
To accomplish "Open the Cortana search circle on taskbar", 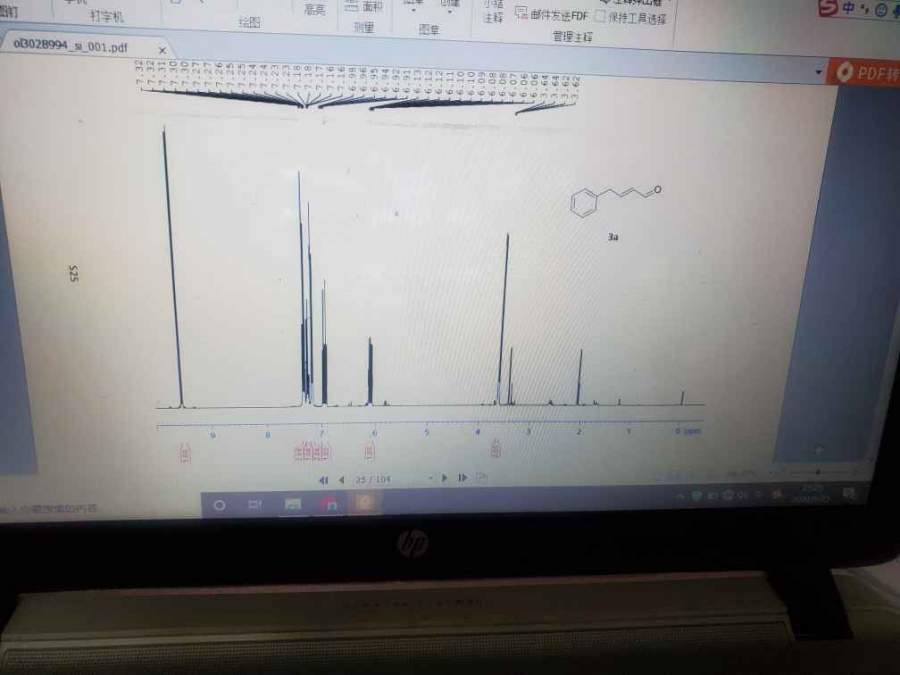I will 219,505.
